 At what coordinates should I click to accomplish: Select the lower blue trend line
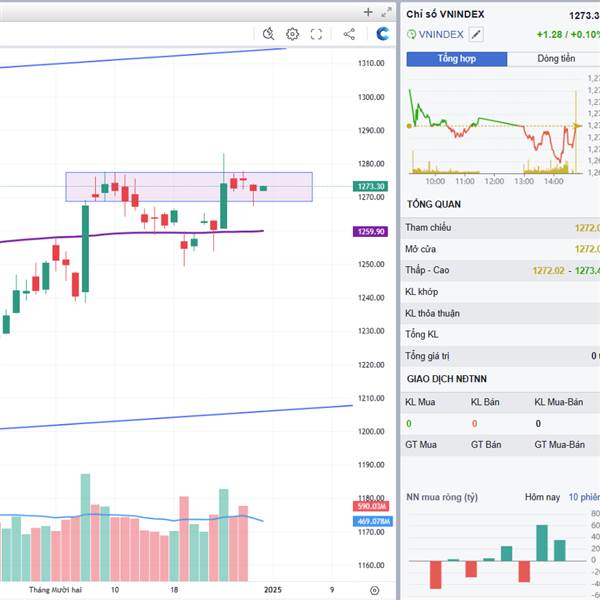(176, 417)
